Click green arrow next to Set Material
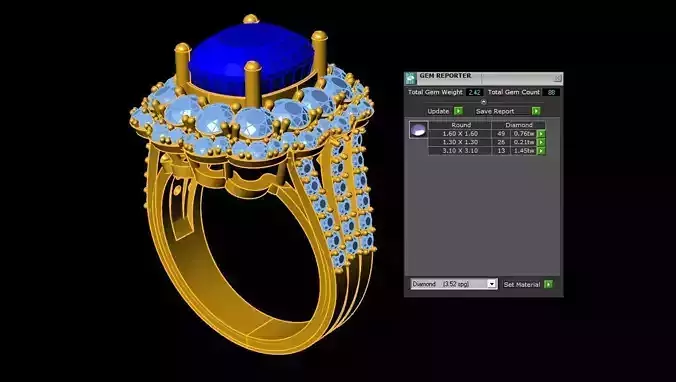Image resolution: width=676 pixels, height=382 pixels. coord(548,284)
